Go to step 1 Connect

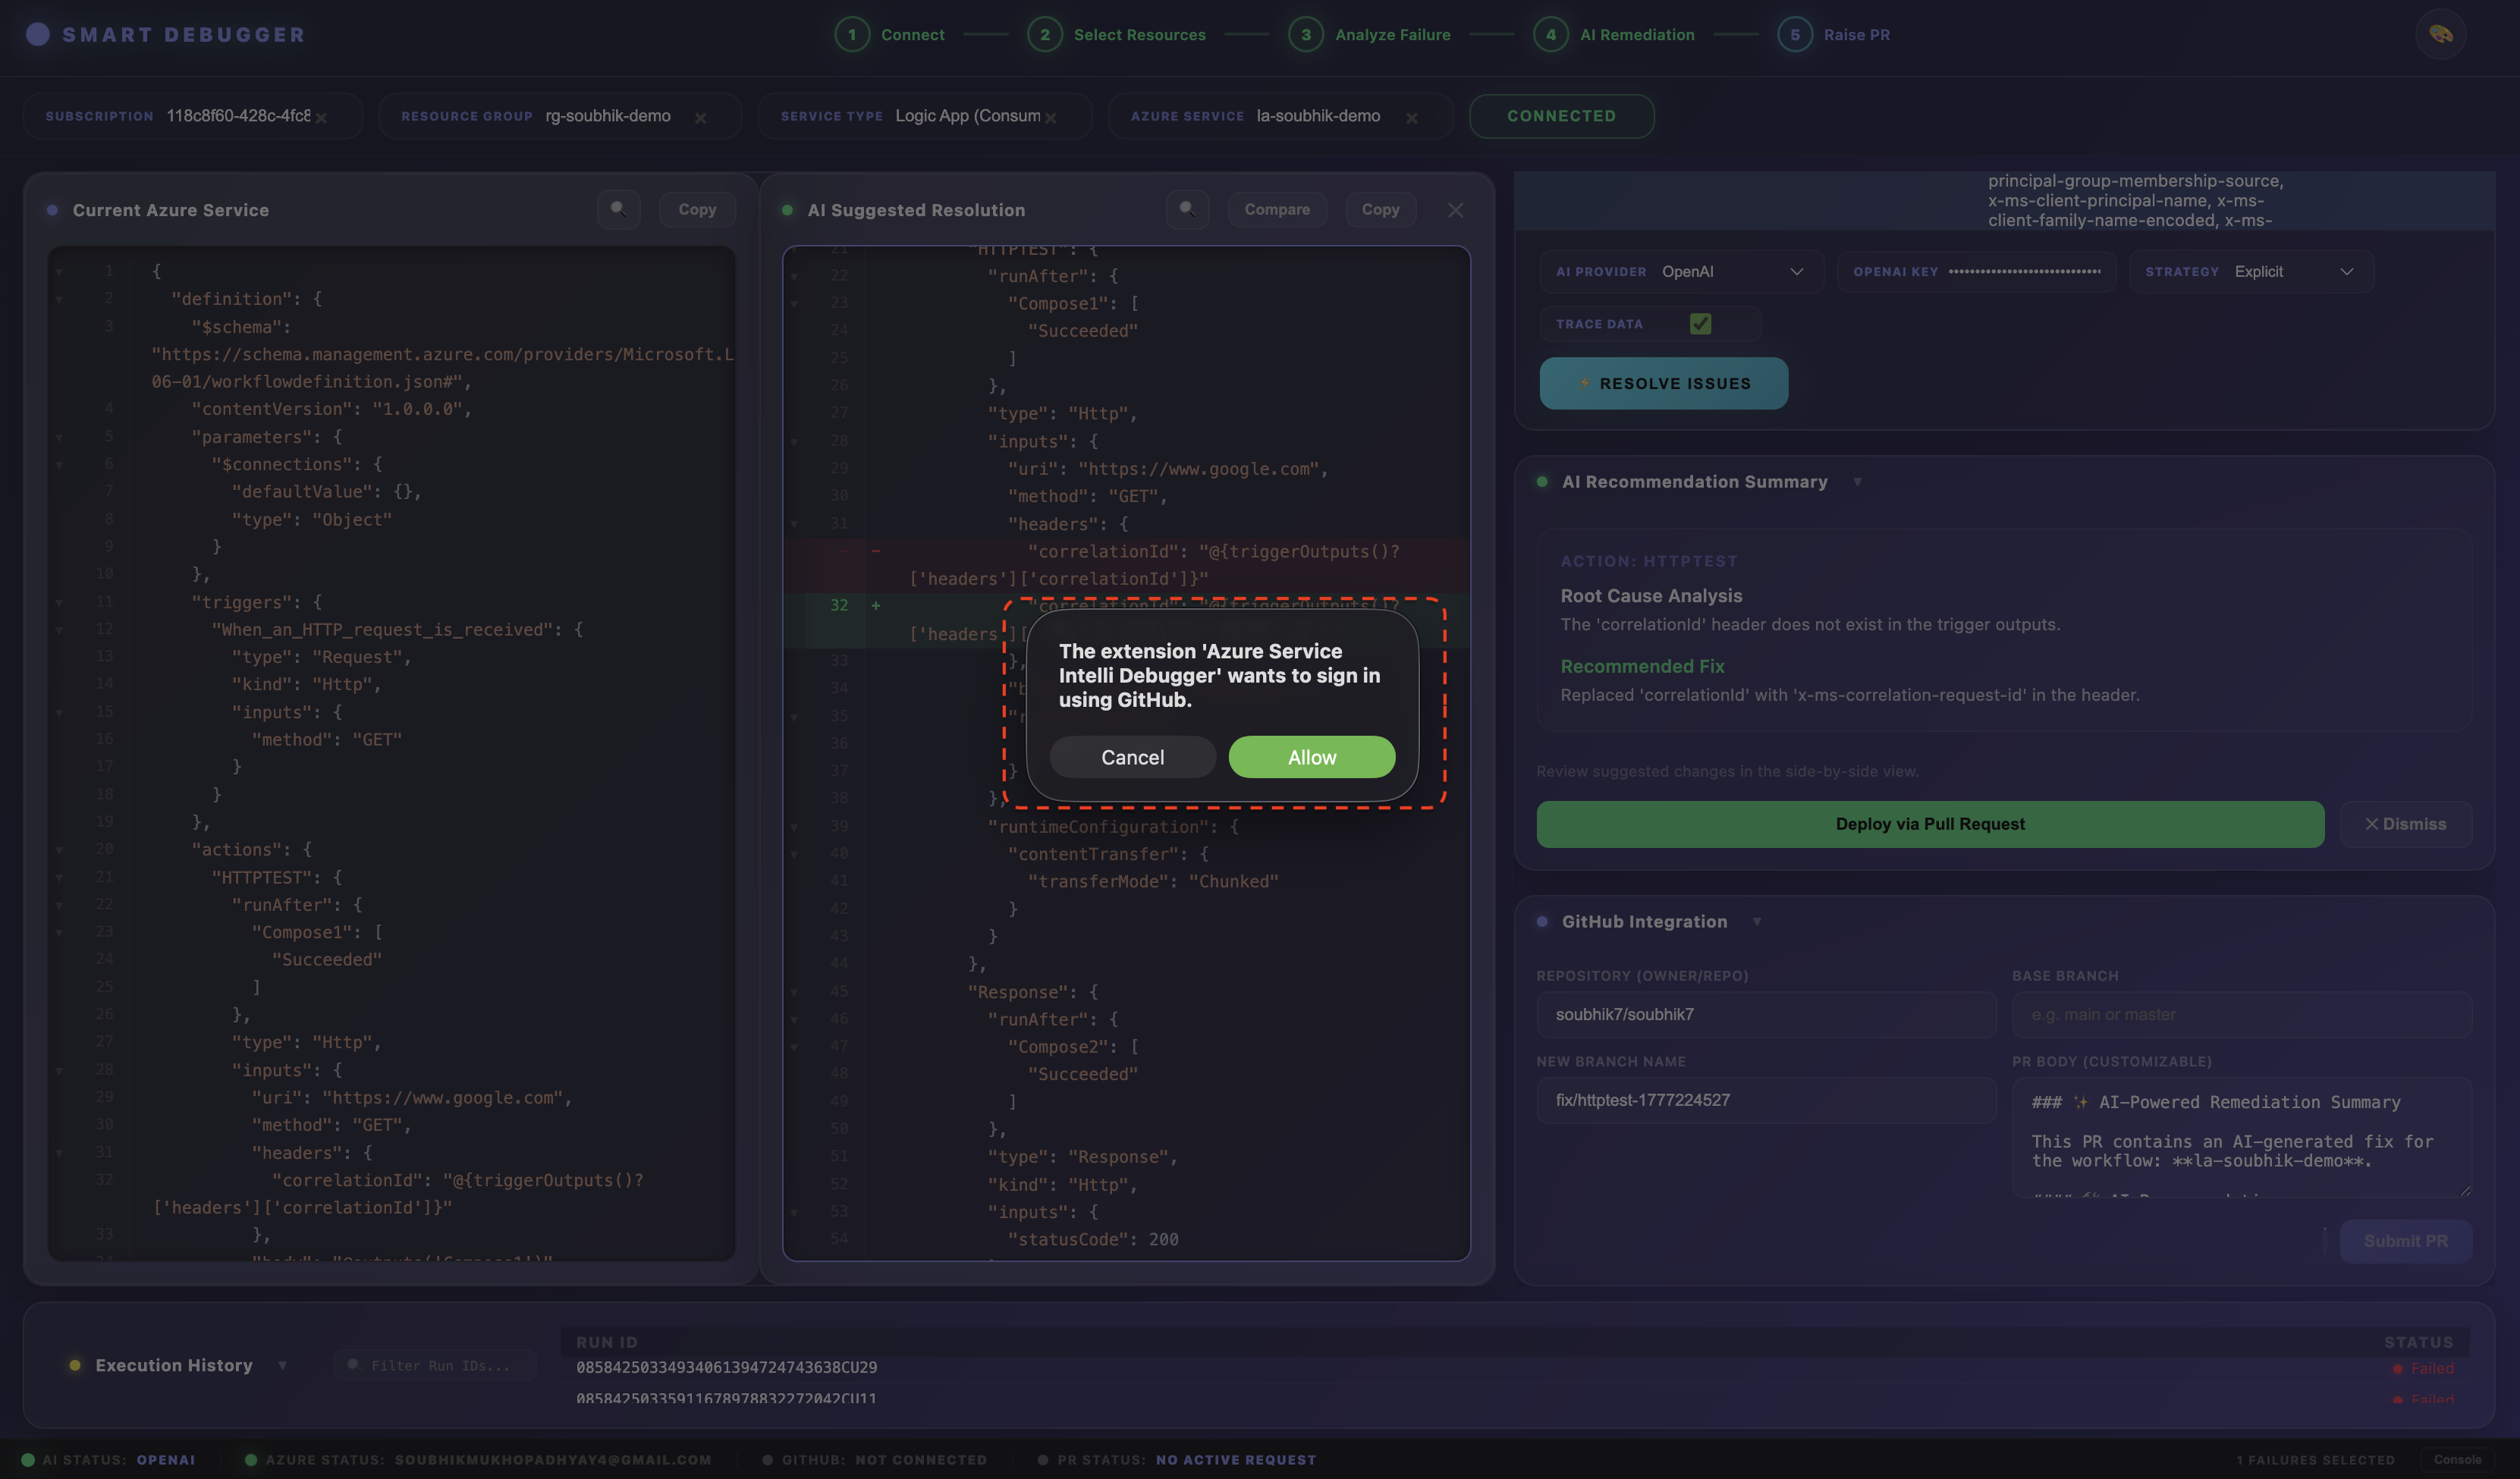(889, 34)
